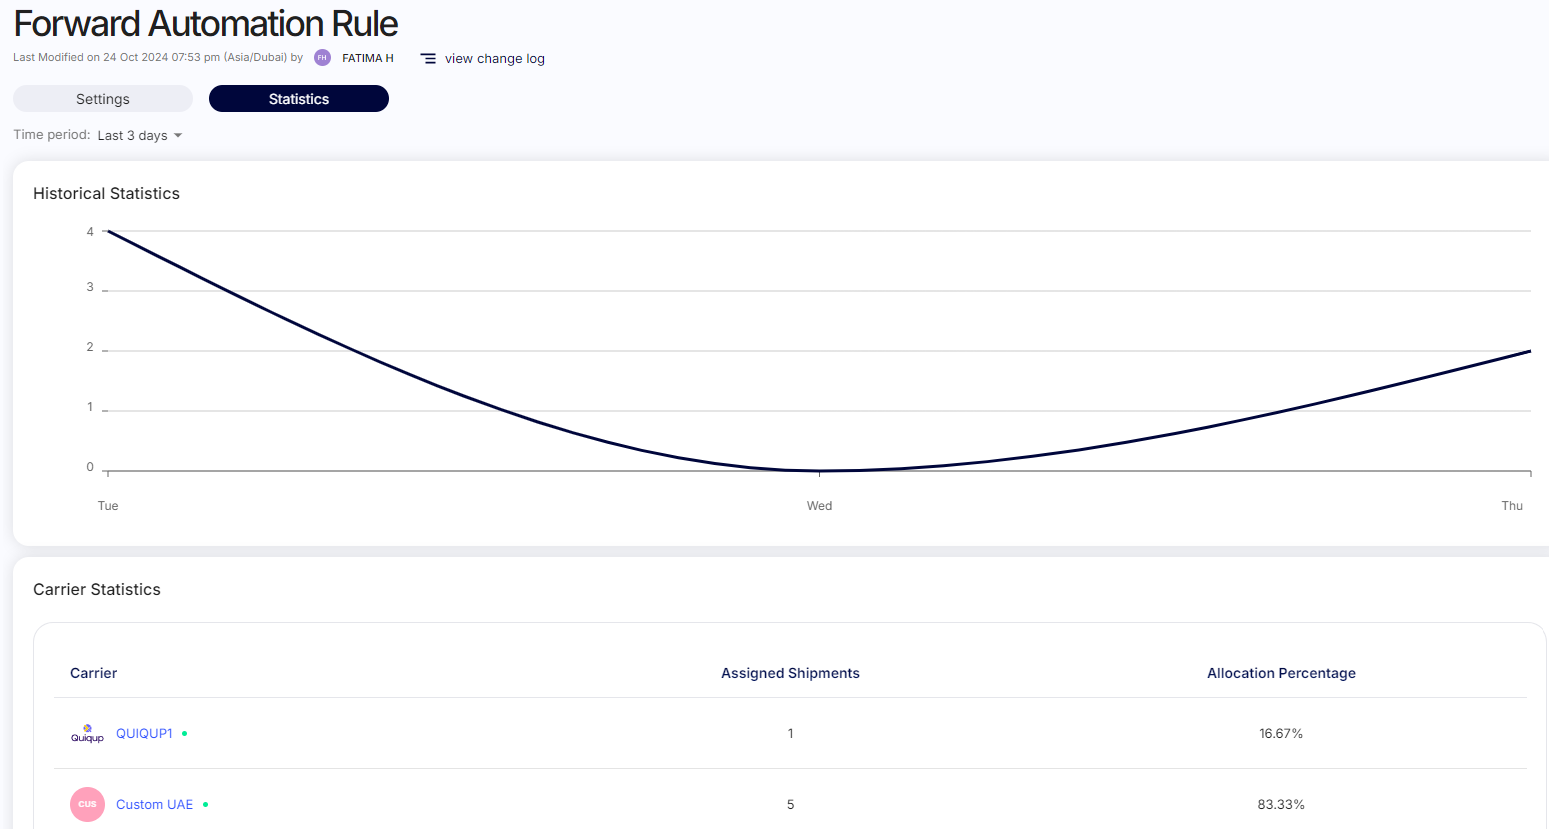Click the change log list icon
Screen dimensions: 1549x829
click(x=428, y=59)
